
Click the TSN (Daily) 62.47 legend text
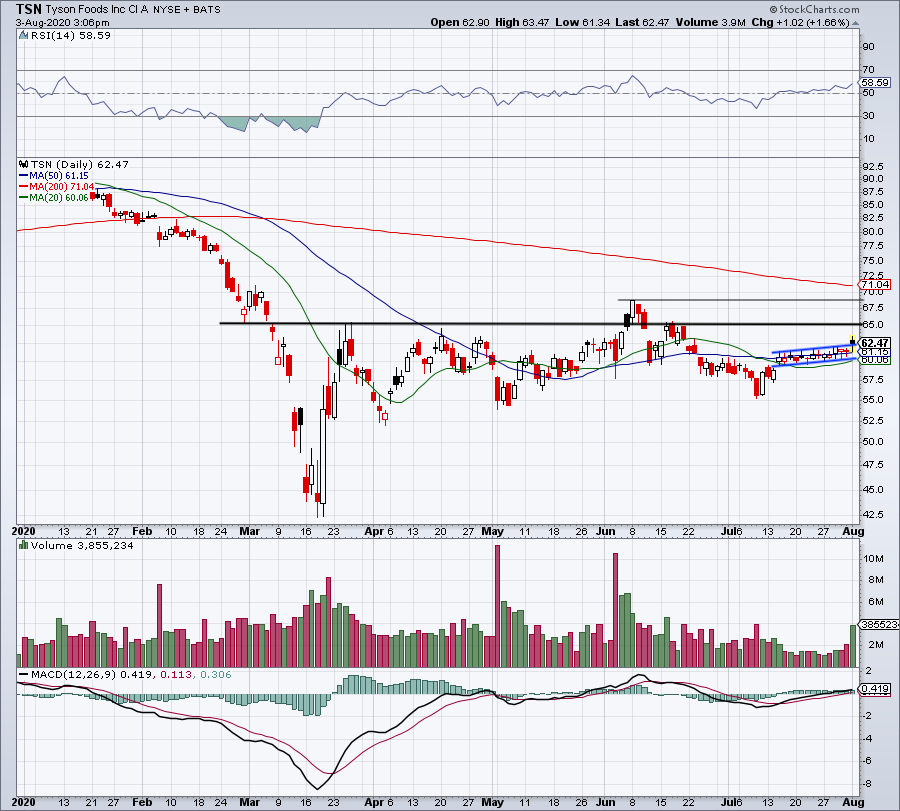pyautogui.click(x=80, y=164)
